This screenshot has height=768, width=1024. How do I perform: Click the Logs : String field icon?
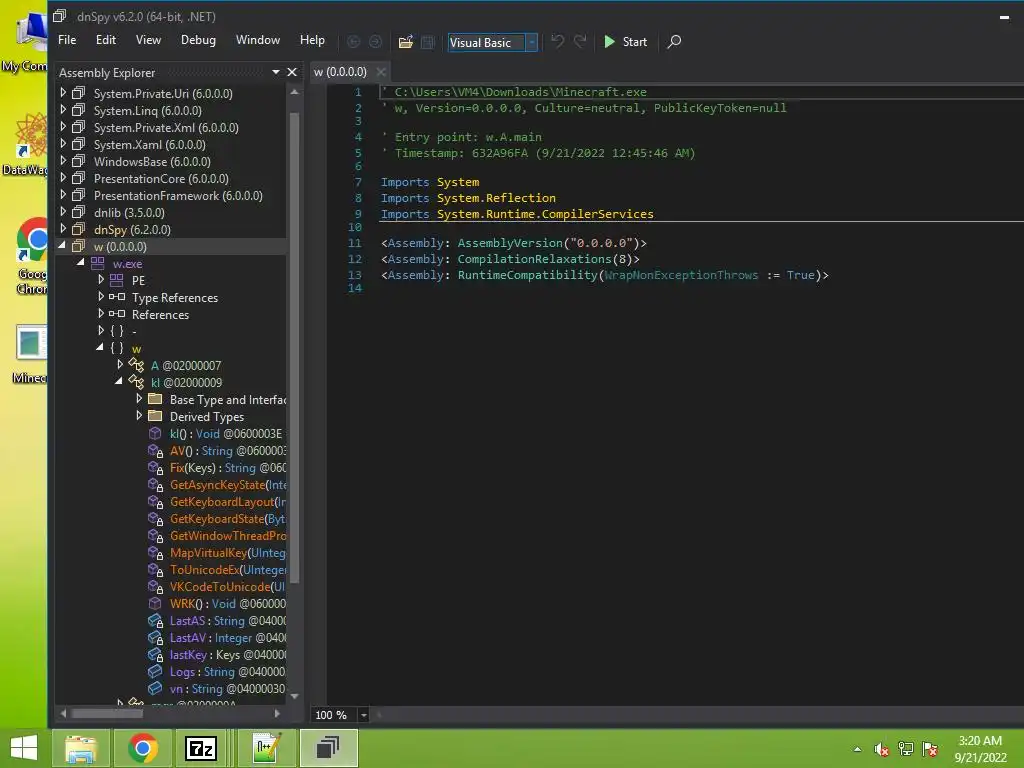click(155, 671)
